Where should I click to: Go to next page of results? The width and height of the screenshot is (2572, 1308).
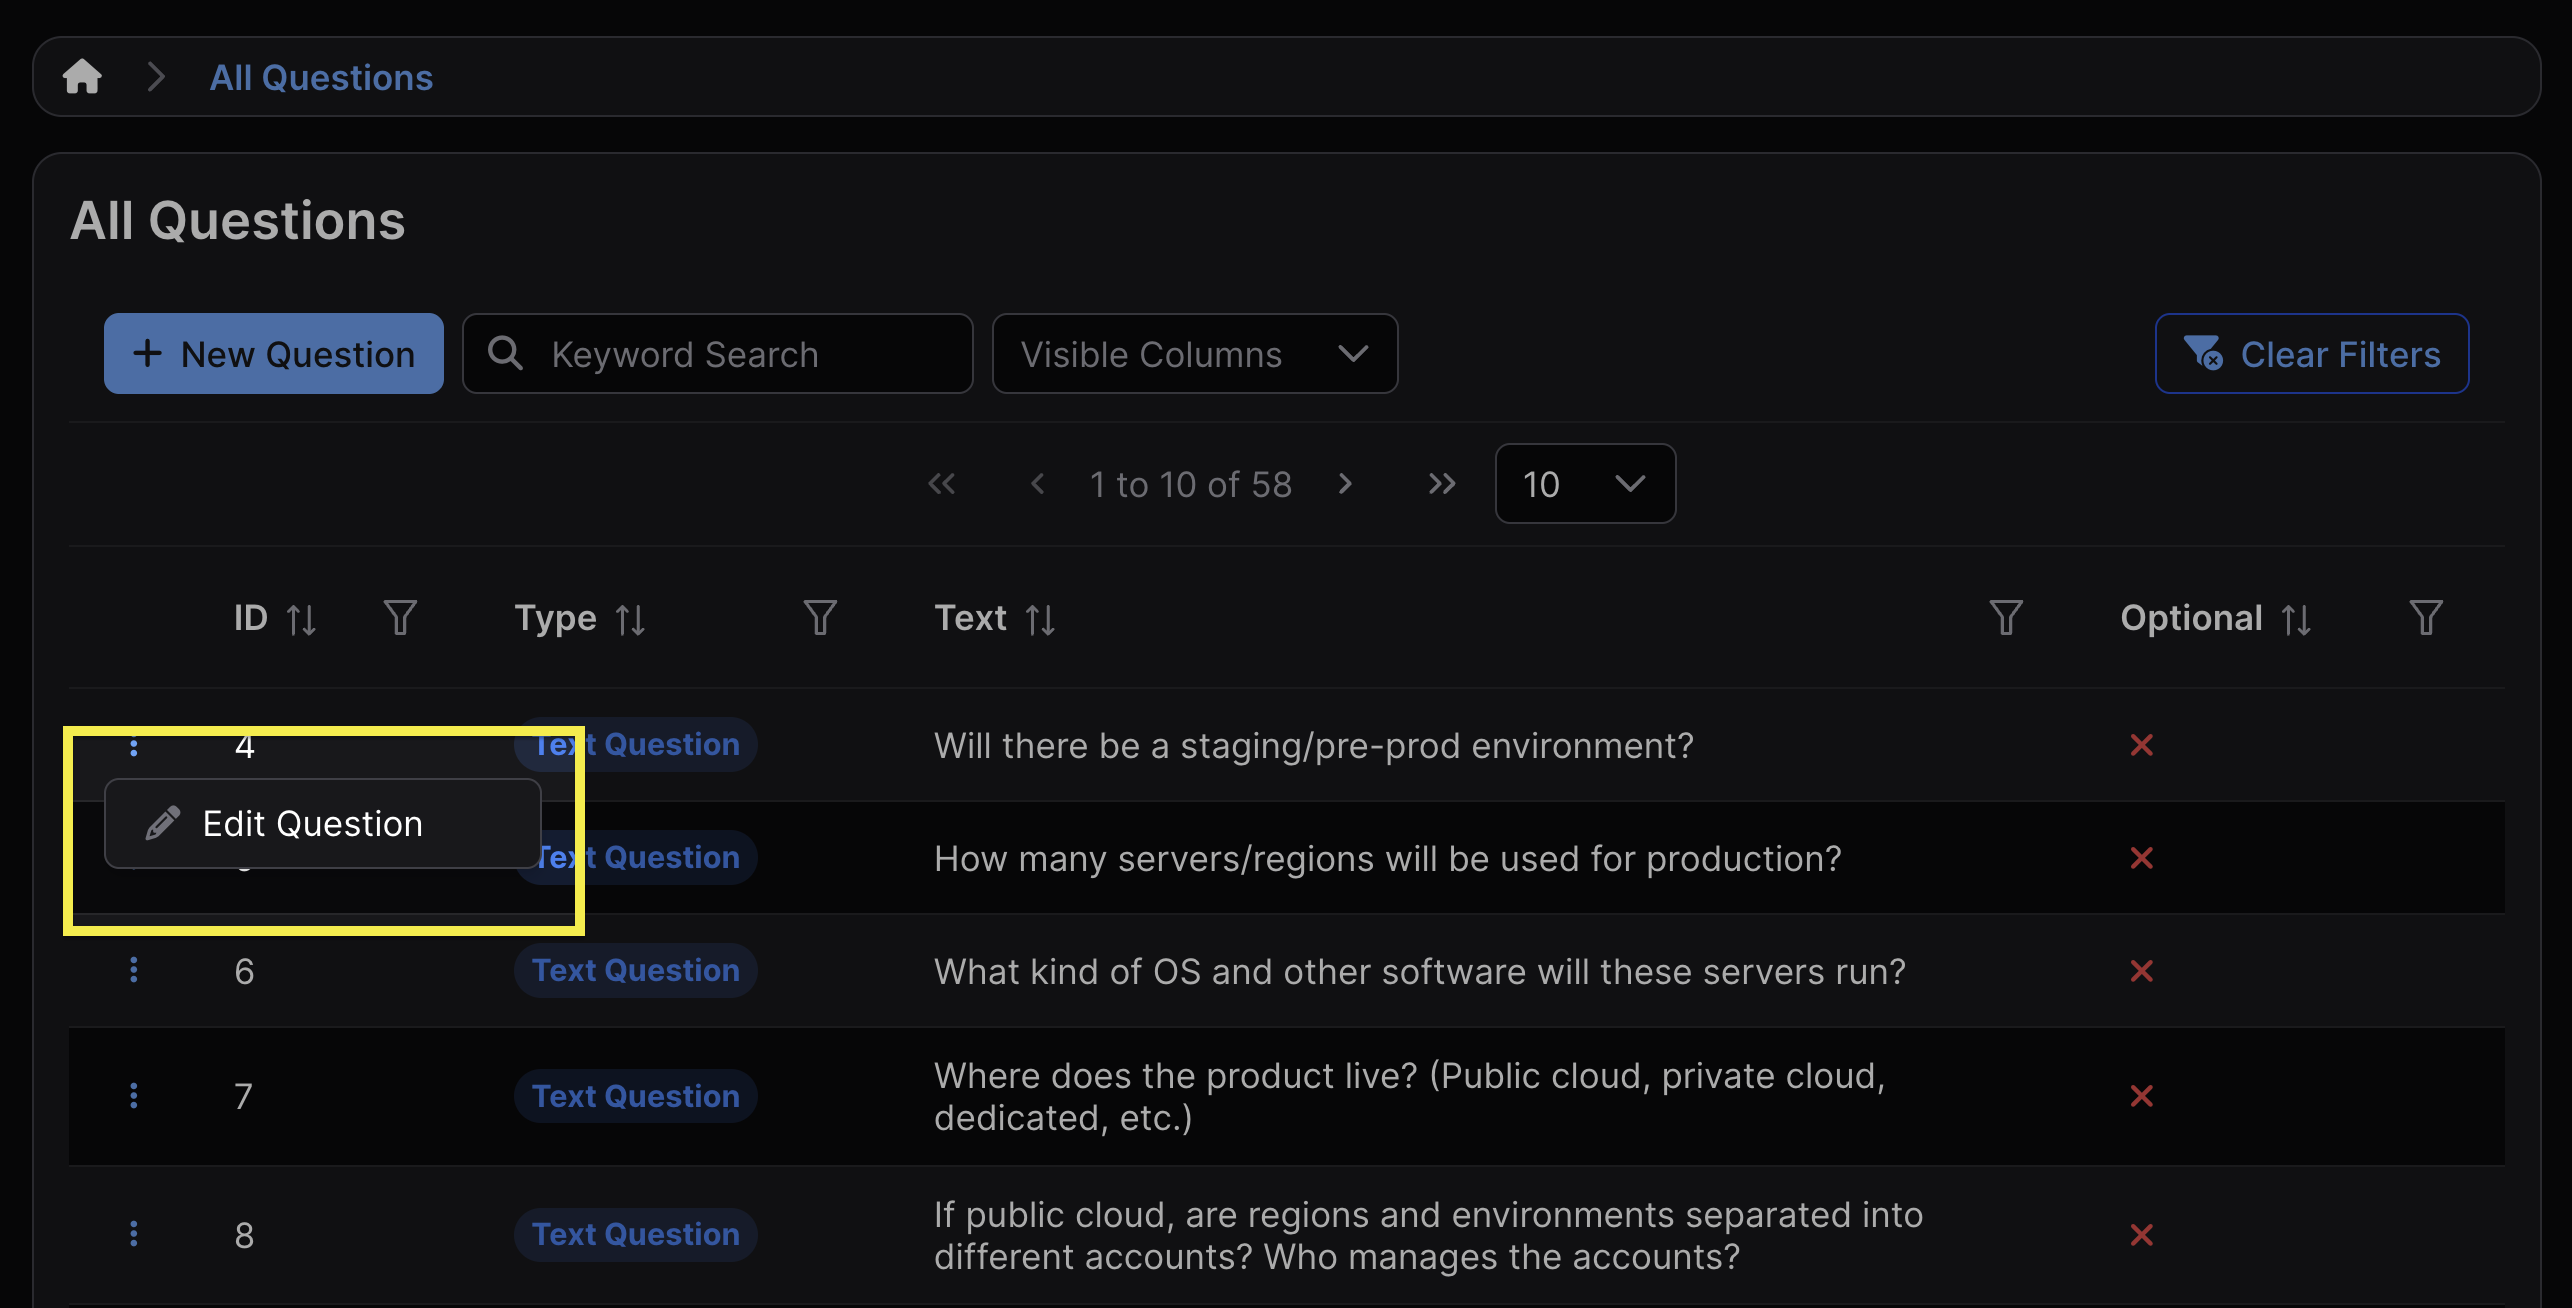pos(1345,485)
